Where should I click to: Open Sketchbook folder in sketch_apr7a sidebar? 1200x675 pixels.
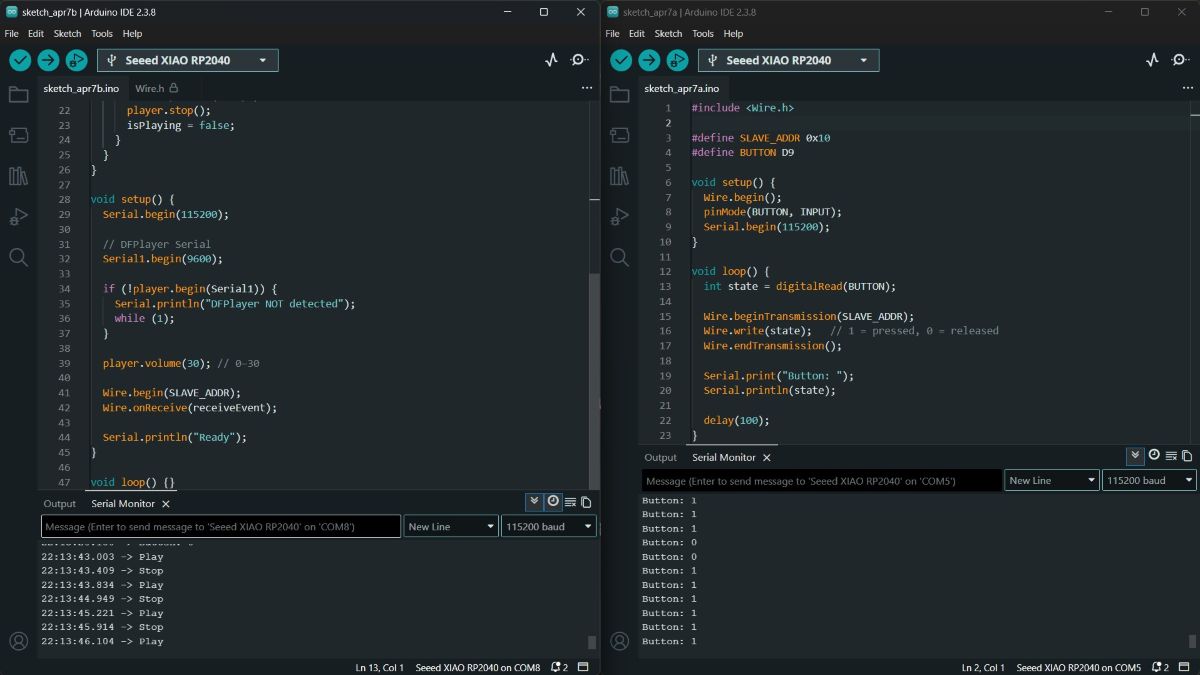click(x=619, y=95)
